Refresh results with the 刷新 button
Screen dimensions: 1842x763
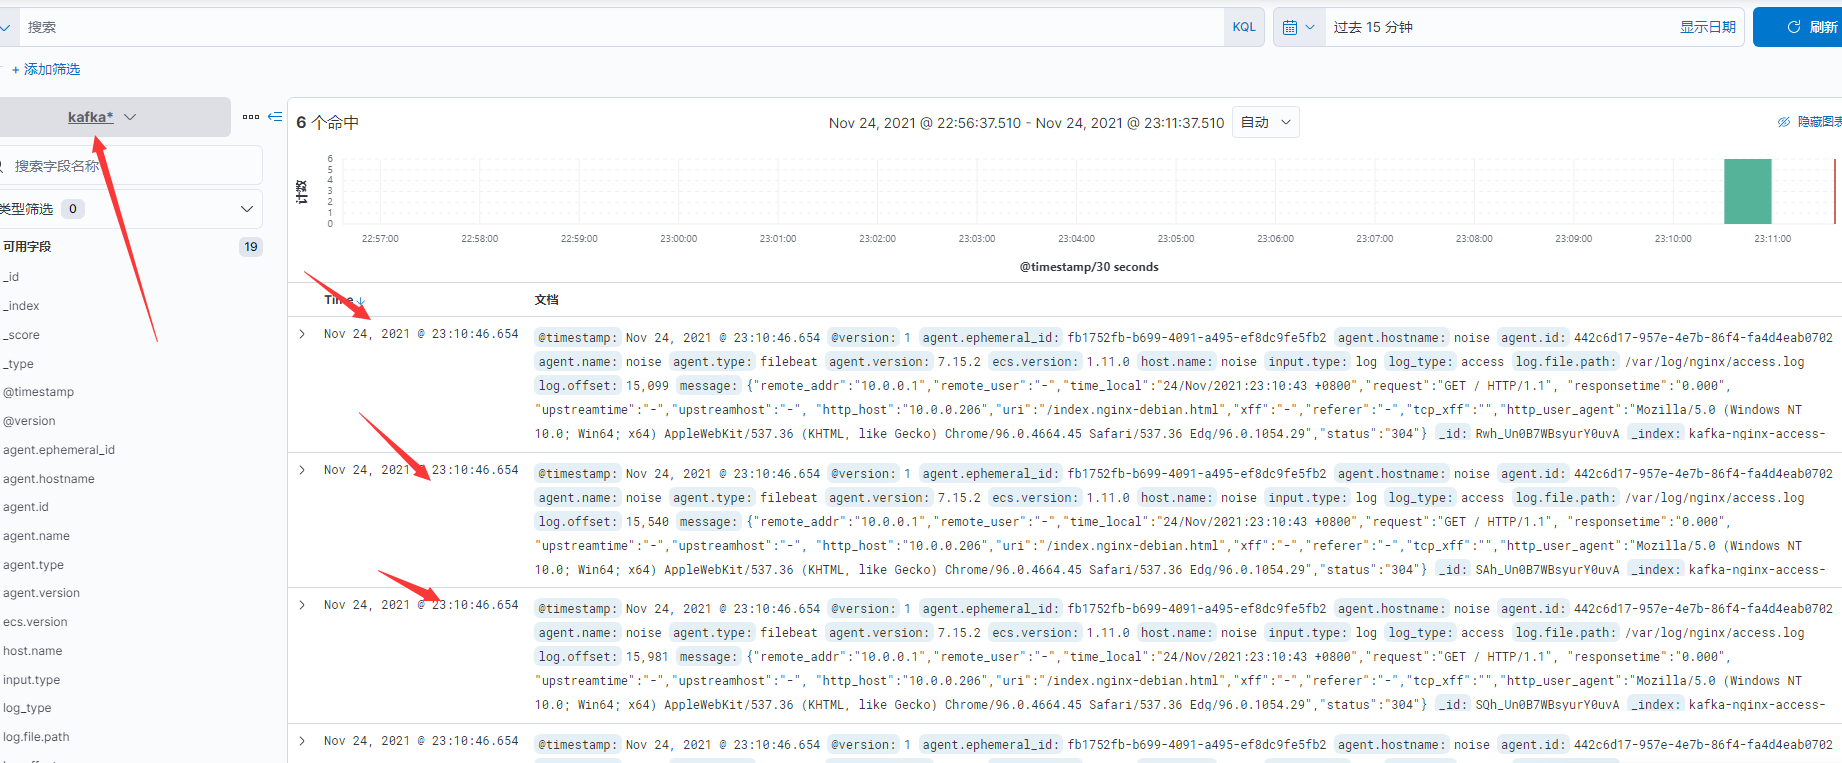(x=1797, y=27)
